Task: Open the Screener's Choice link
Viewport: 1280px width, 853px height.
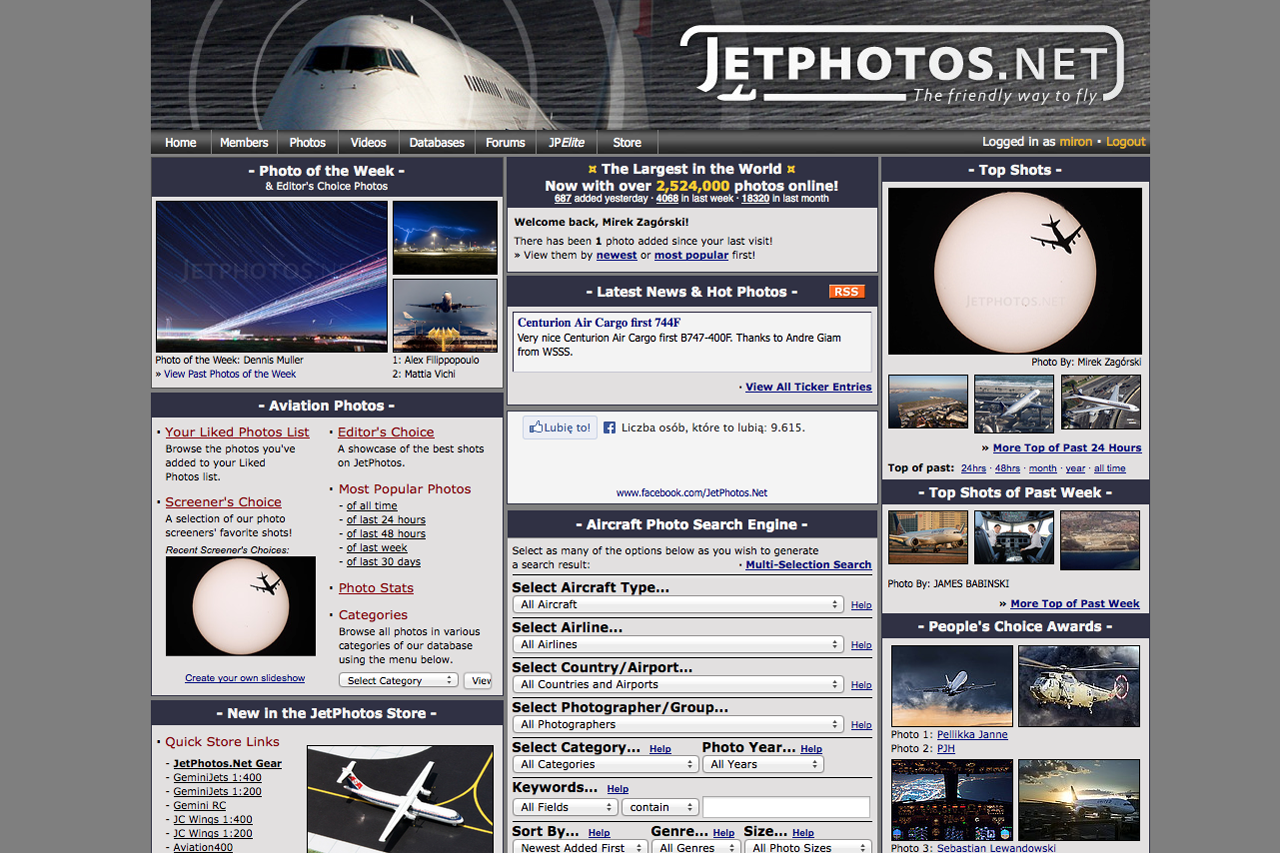Action: pos(223,502)
